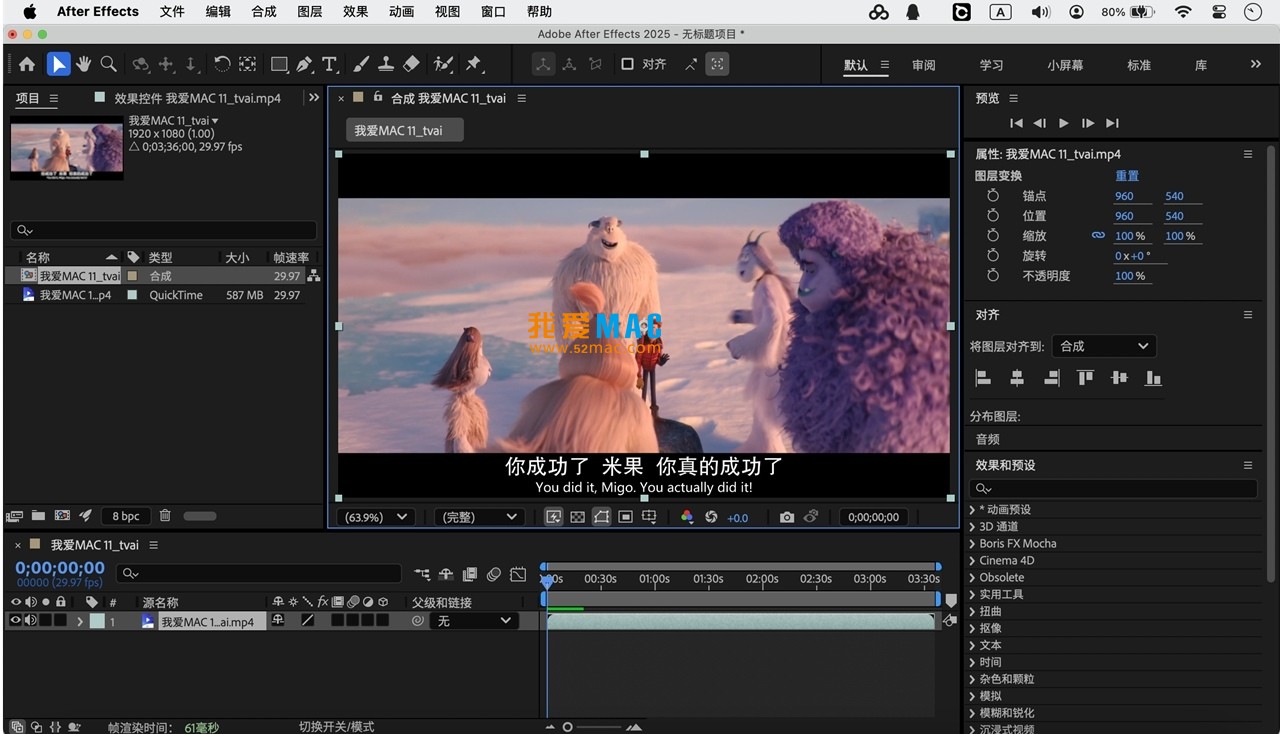Hide the 我爱MAC 1...ai.mp4 layer video eye
The height and width of the screenshot is (734, 1280).
[16, 621]
